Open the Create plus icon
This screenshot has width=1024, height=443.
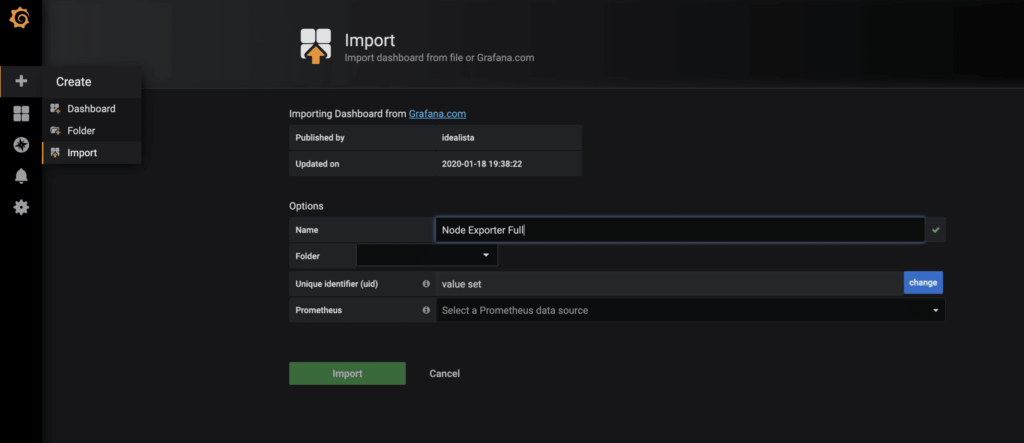click(21, 81)
